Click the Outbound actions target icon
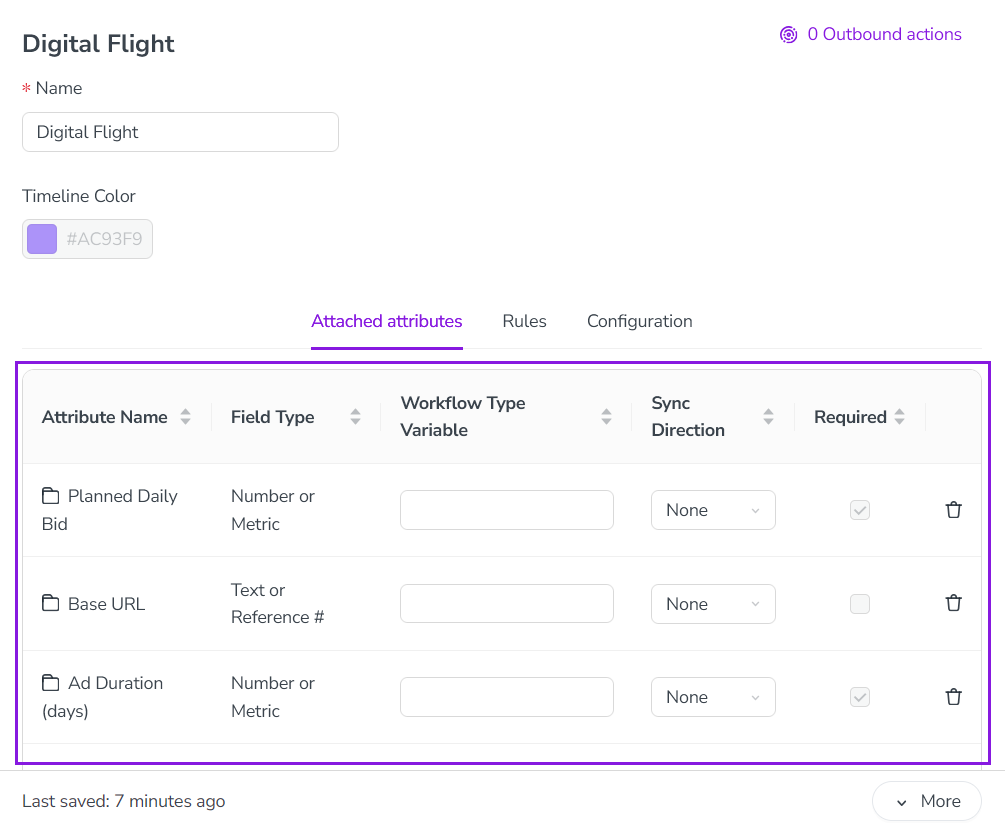Screen dimensions: 1005x827 [788, 35]
